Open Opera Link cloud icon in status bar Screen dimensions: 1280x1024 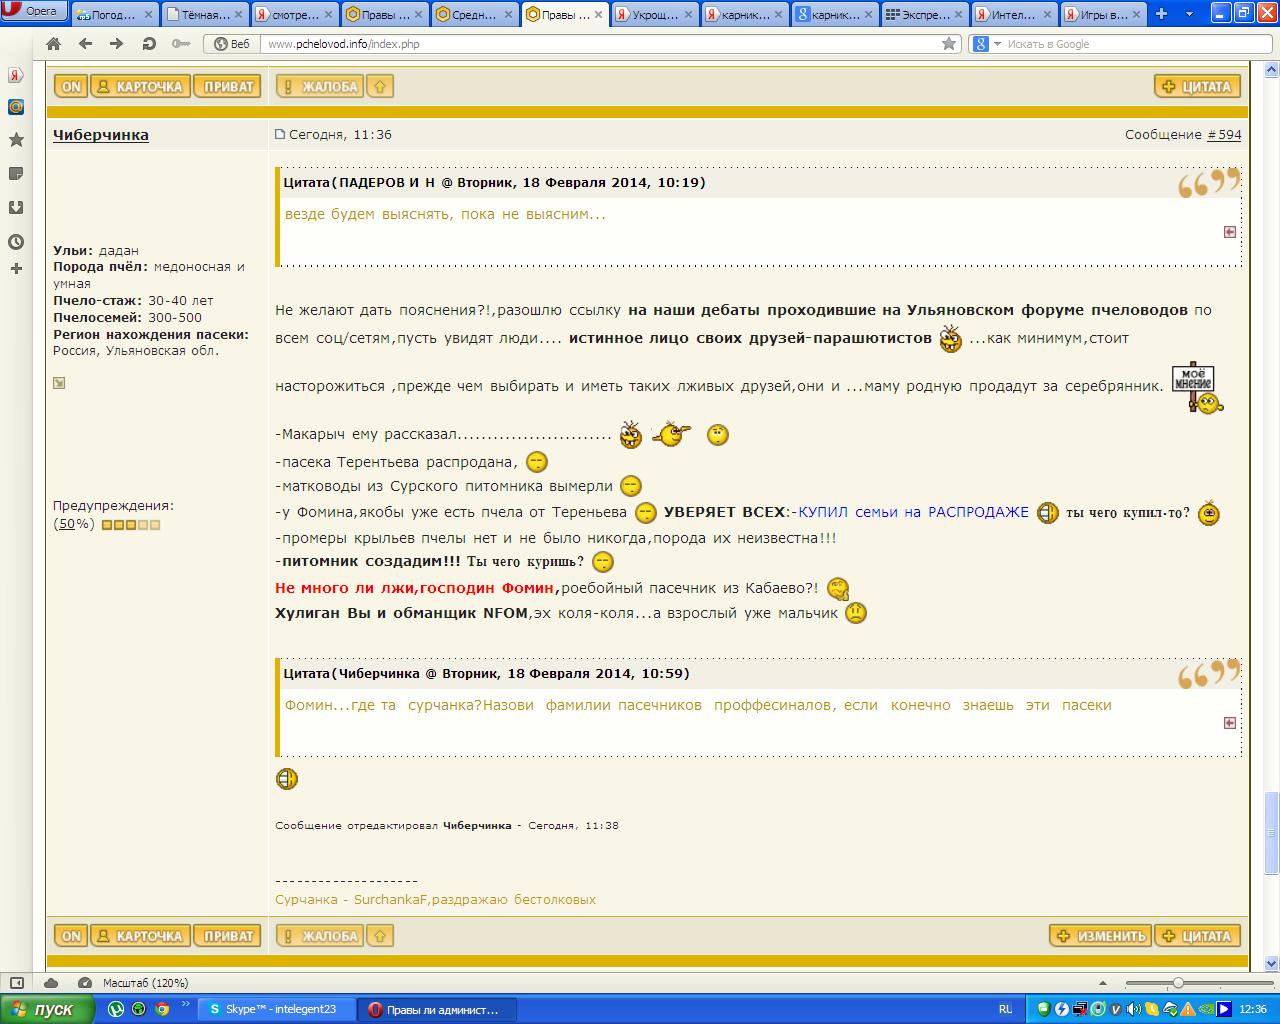pos(51,983)
